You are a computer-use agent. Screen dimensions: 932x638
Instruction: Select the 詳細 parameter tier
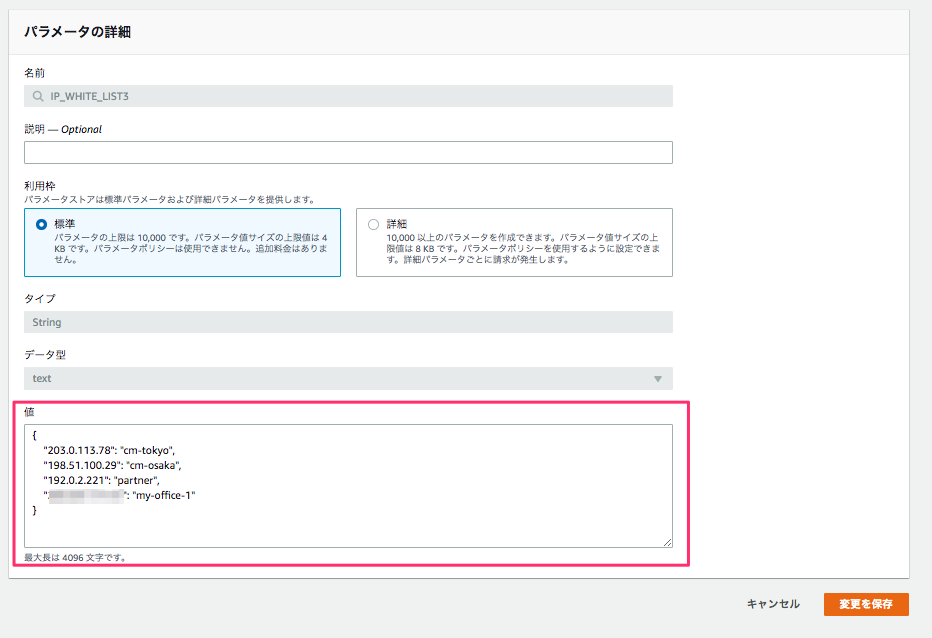375,224
